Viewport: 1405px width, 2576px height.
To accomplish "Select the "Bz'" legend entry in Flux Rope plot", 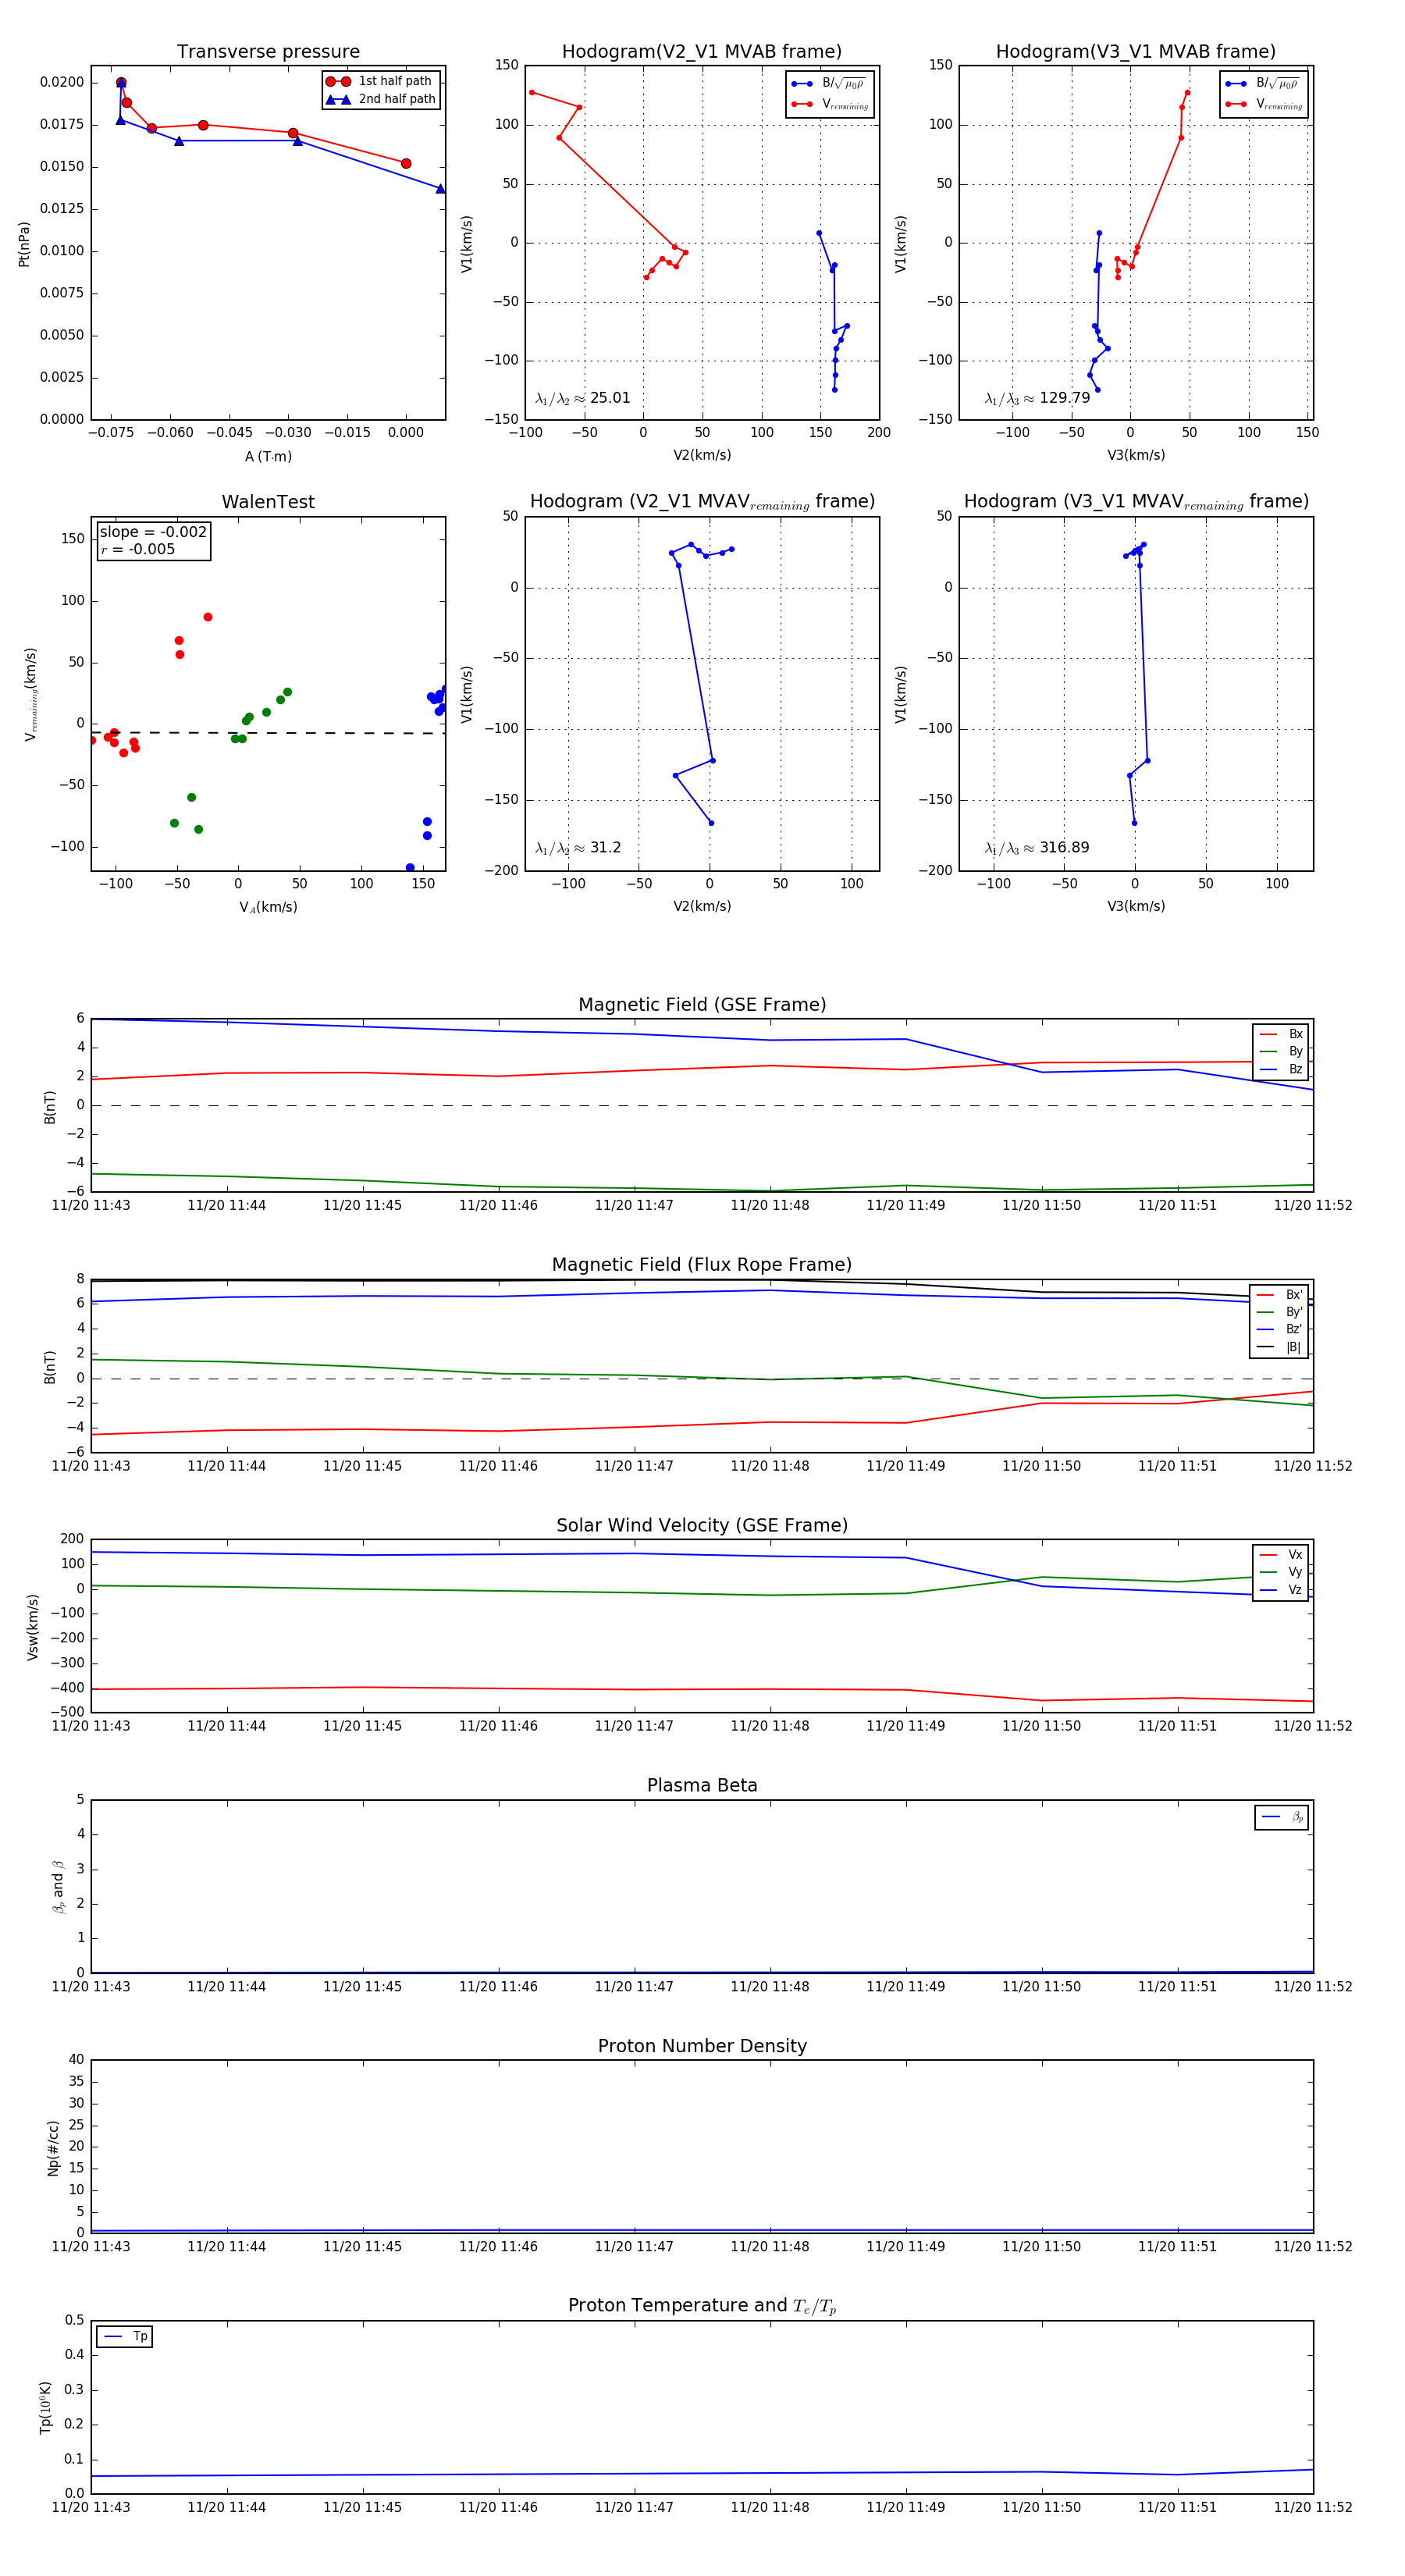I will tap(1280, 1330).
